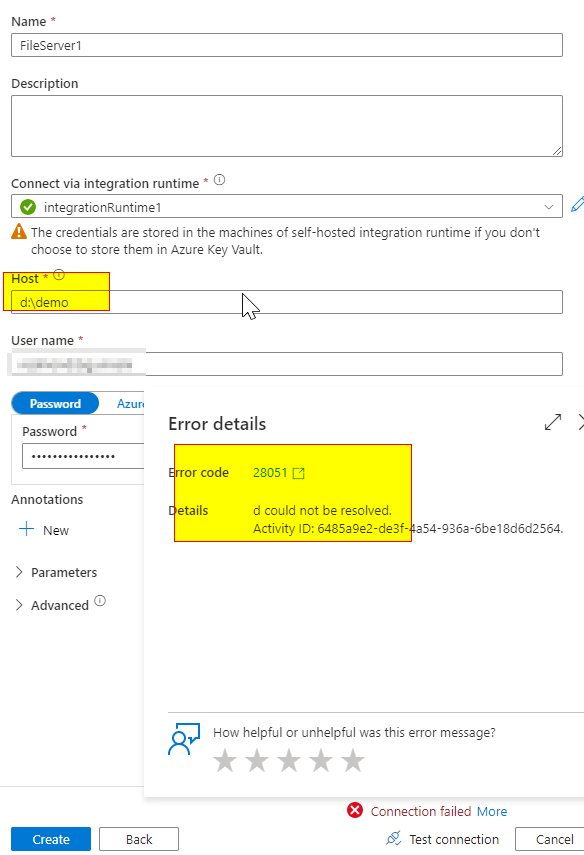Click the red Connection failed error icon
584x855 pixels.
pos(357,811)
